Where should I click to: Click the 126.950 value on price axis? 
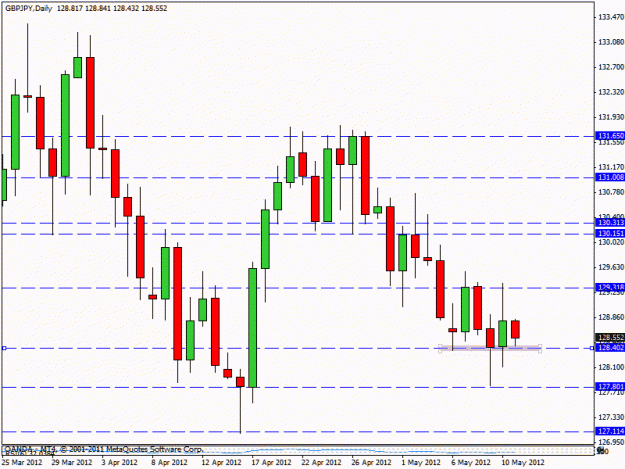(x=611, y=442)
